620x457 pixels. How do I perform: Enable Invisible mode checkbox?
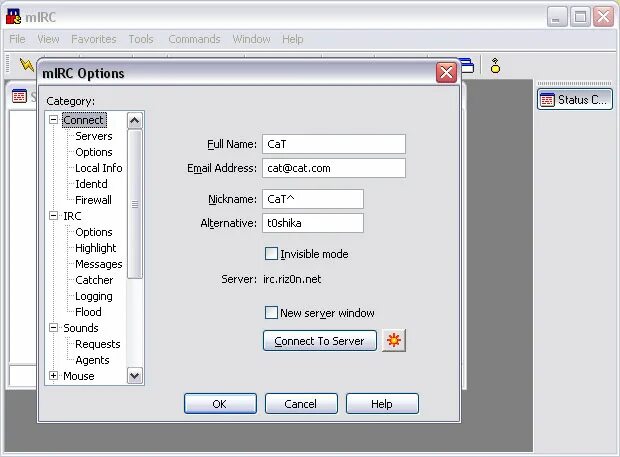[271, 254]
